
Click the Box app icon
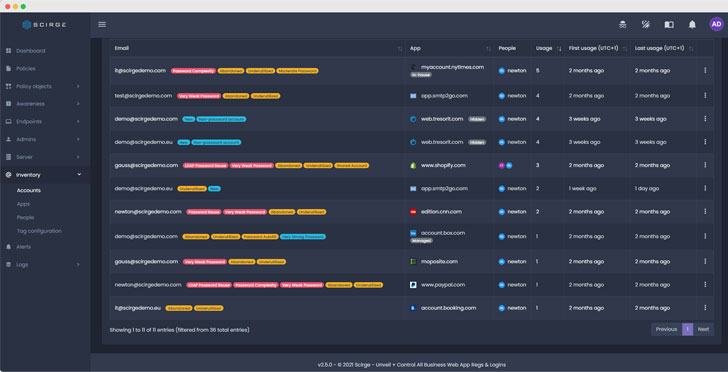[413, 233]
